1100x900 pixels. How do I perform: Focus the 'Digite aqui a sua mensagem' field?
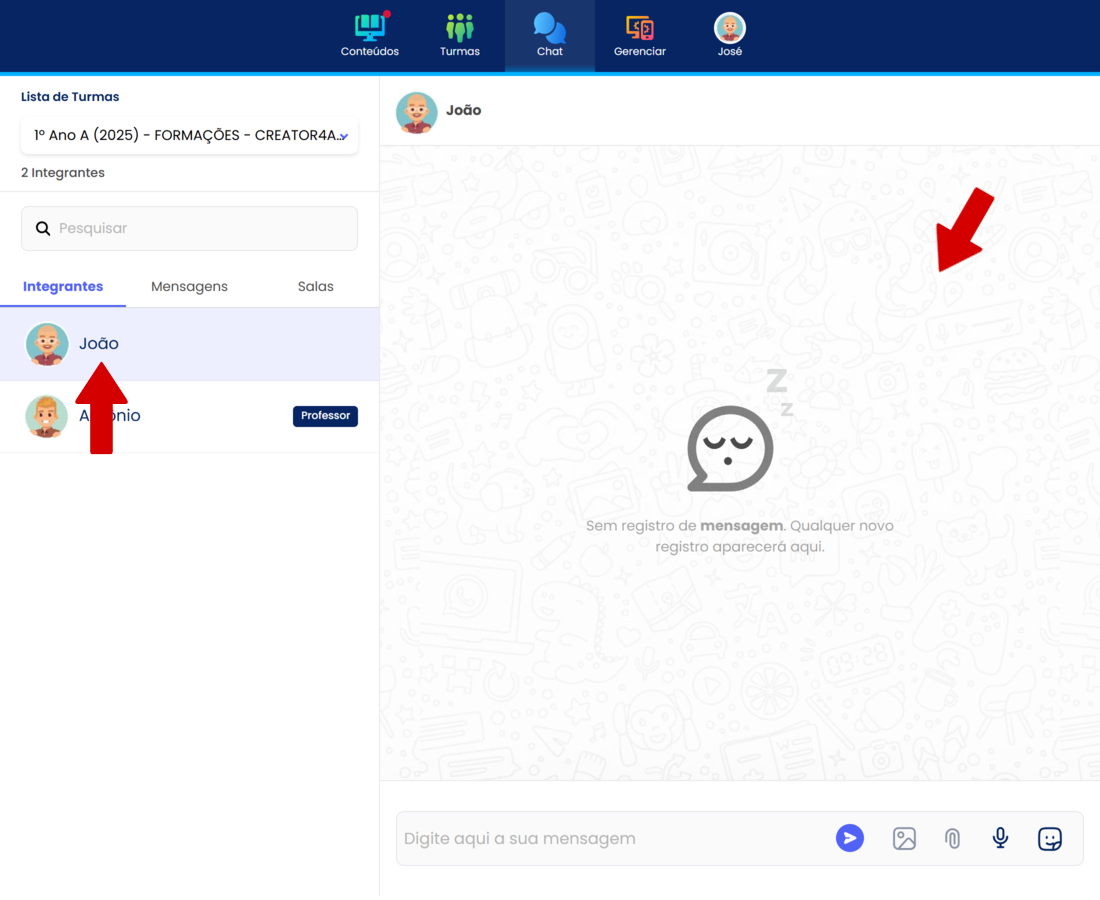[610, 838]
